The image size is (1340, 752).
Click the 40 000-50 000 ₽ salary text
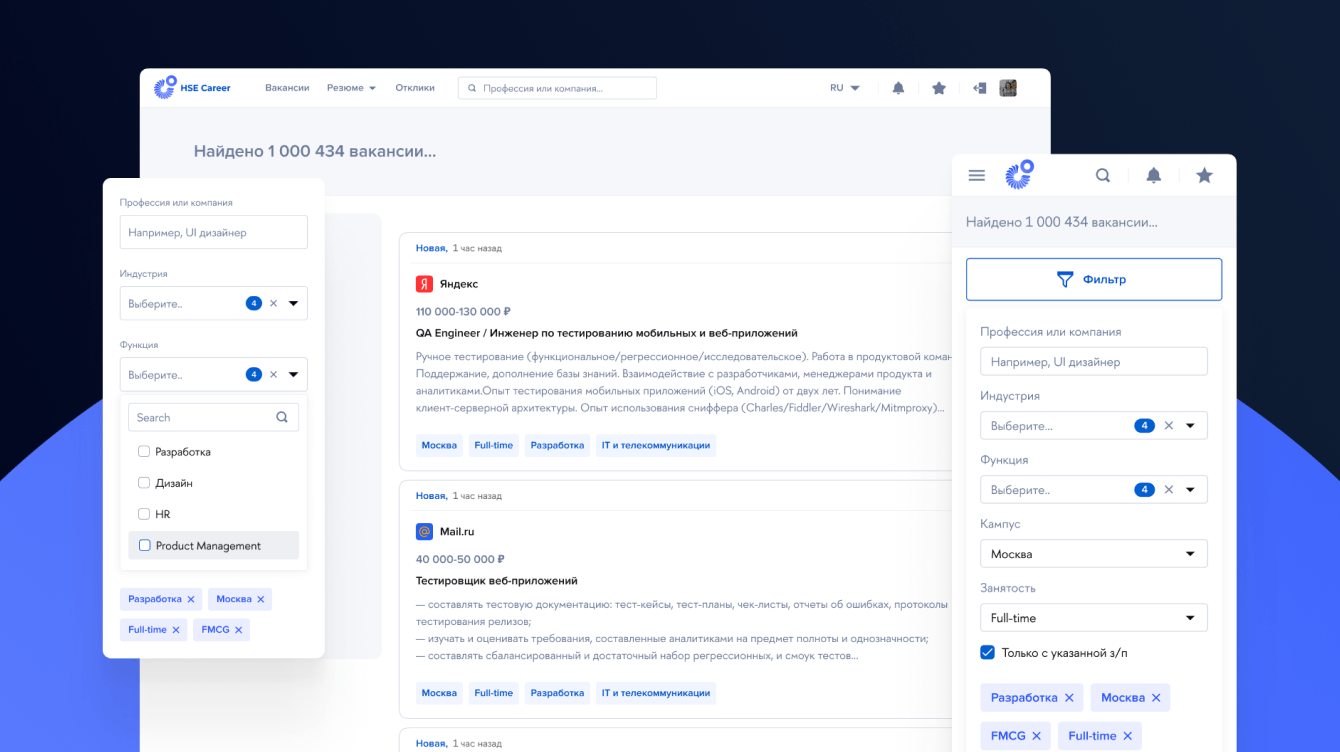pos(460,559)
